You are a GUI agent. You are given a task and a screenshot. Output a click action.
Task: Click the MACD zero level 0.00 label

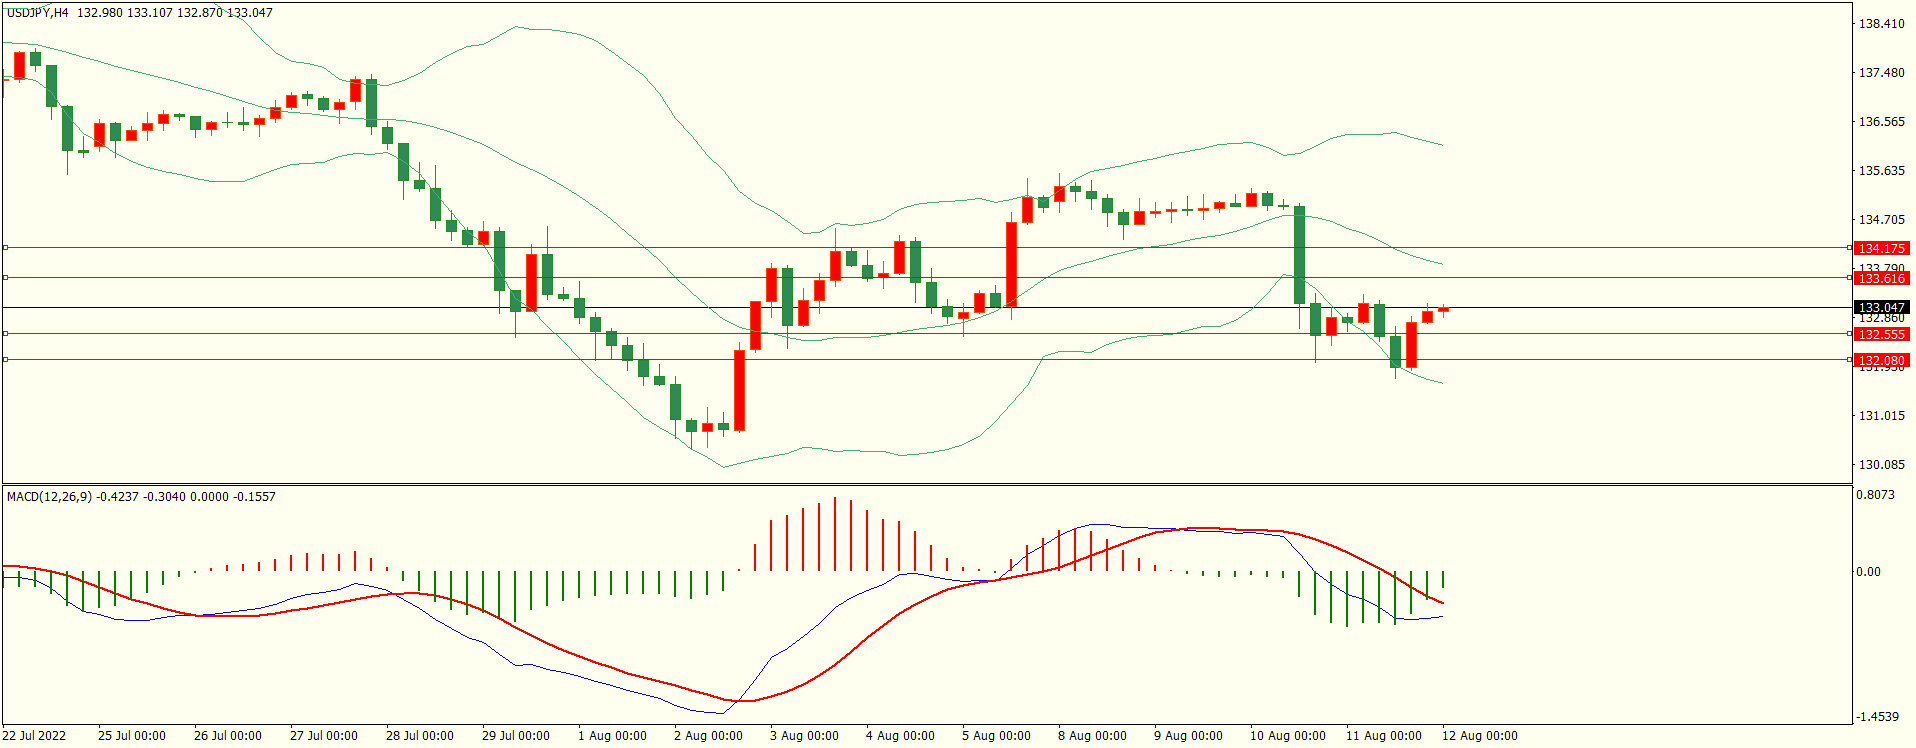(1868, 572)
